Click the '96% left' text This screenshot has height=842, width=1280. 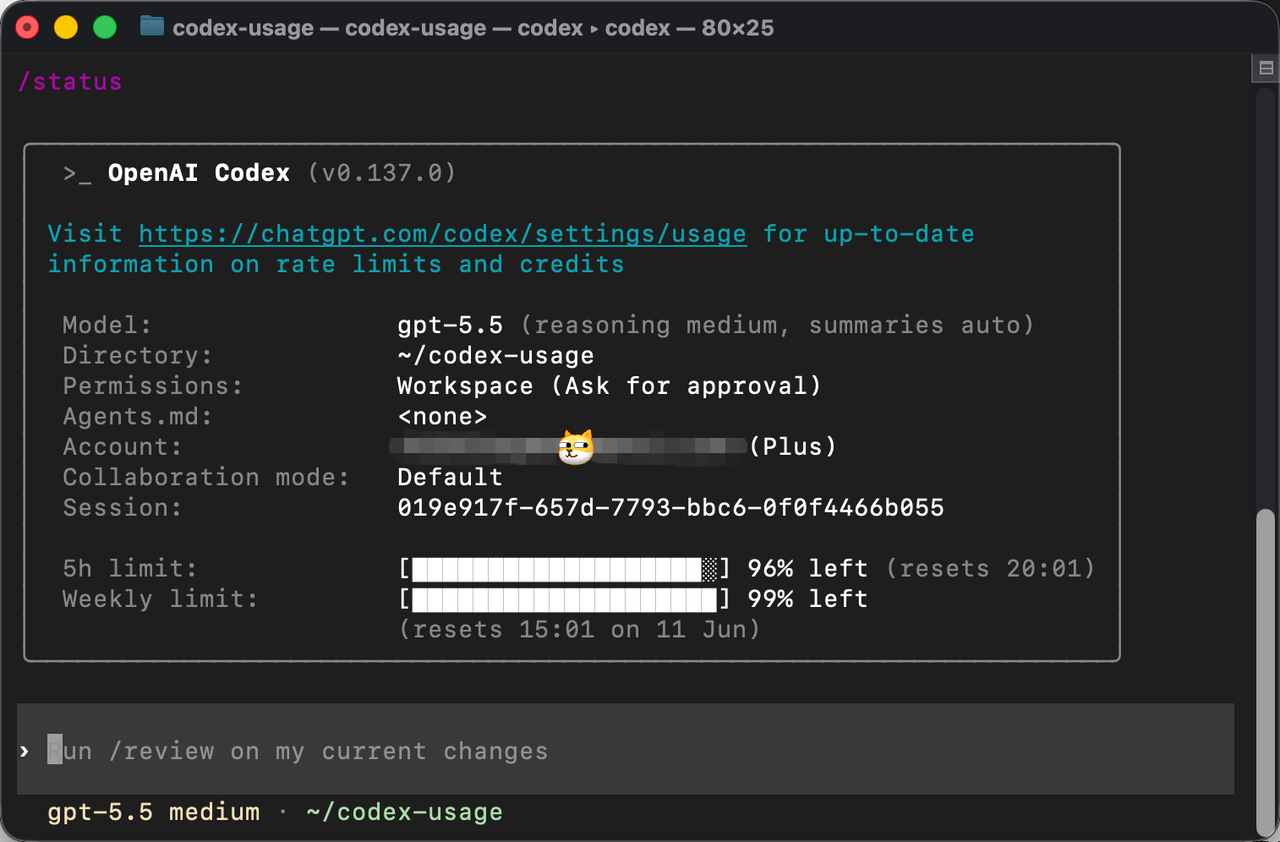click(x=807, y=569)
